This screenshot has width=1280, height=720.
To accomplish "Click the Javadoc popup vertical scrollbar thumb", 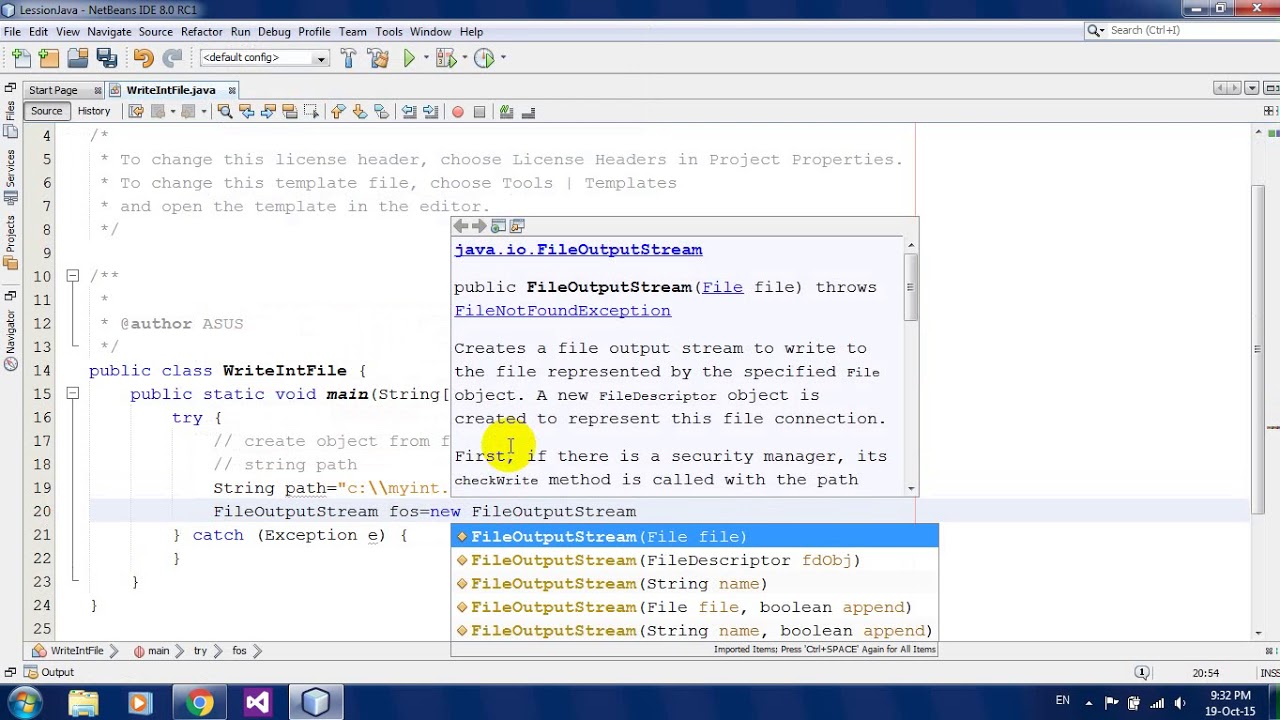I will click(x=910, y=287).
